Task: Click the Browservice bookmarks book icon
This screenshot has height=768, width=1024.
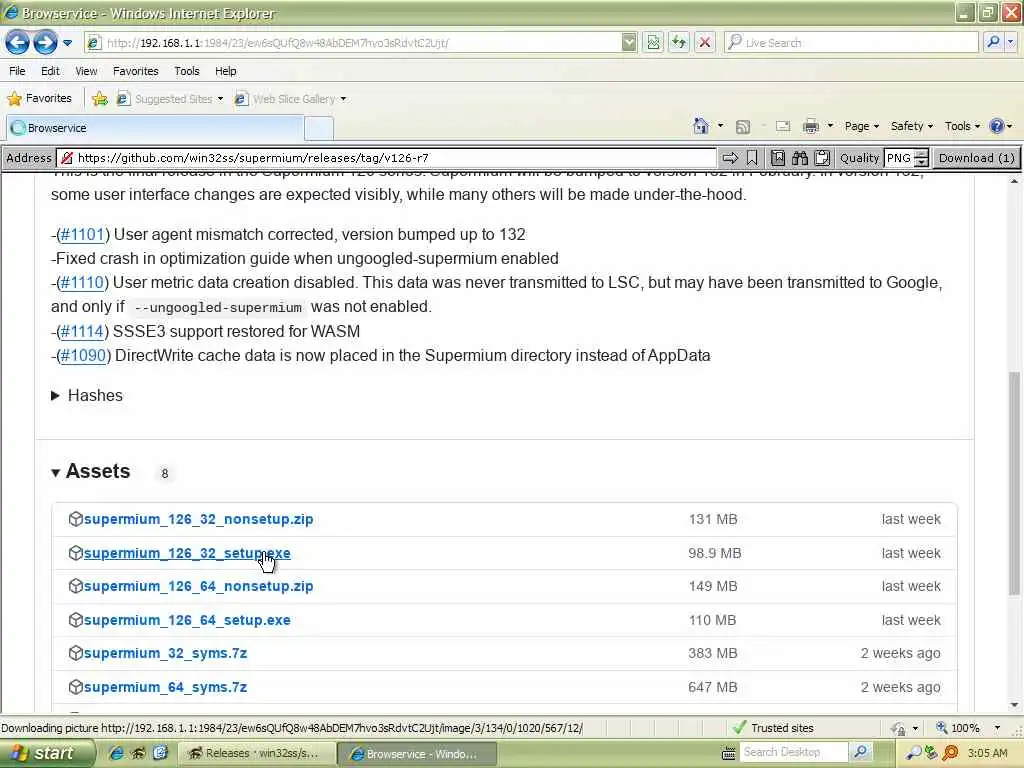Action: 778,158
